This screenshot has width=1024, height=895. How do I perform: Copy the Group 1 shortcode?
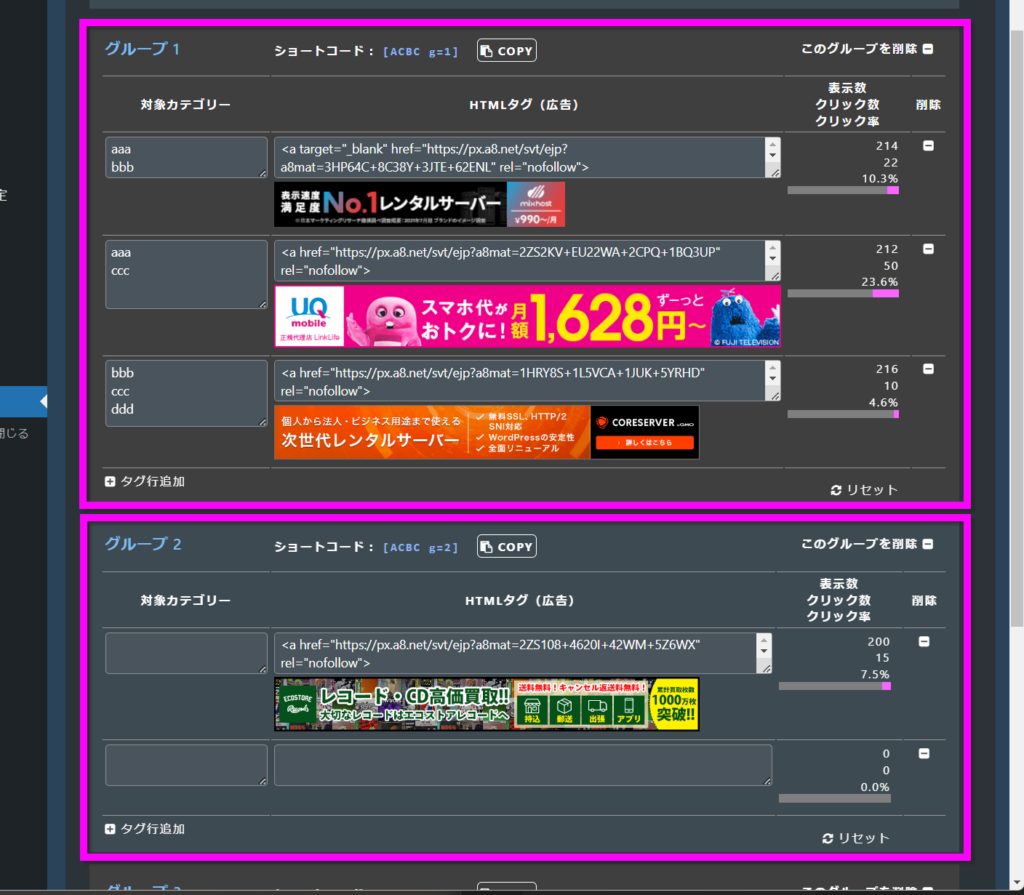pos(506,50)
